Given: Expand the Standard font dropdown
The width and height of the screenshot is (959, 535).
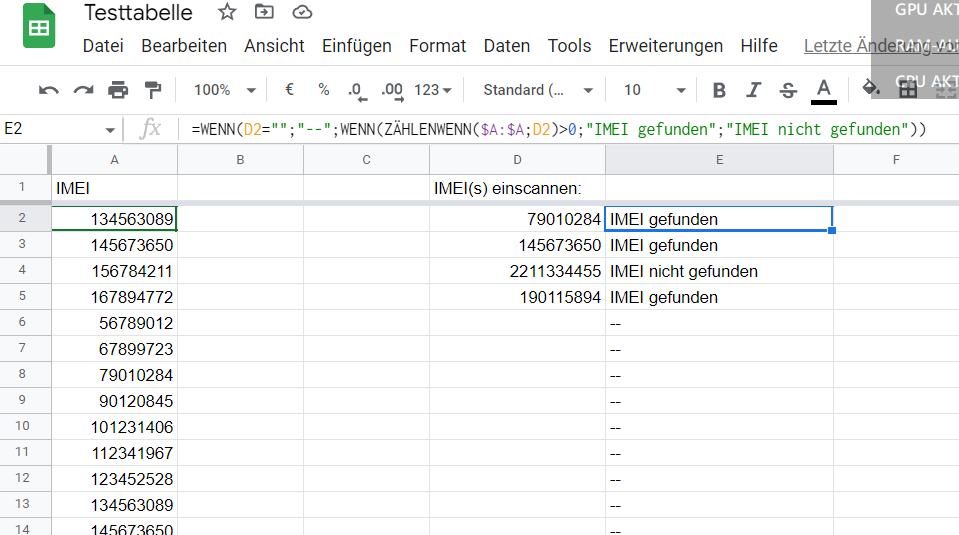Looking at the screenshot, I should click(538, 90).
